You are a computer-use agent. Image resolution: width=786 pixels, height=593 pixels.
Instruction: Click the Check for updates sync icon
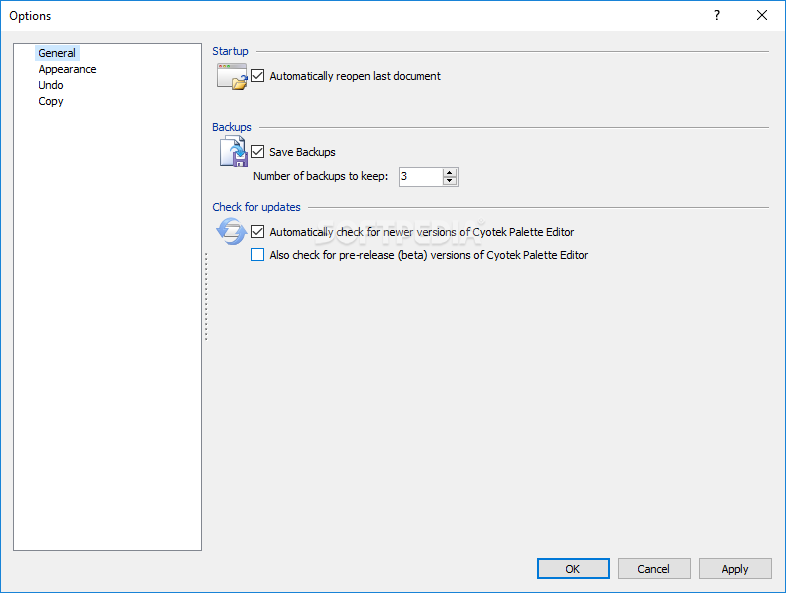point(232,232)
